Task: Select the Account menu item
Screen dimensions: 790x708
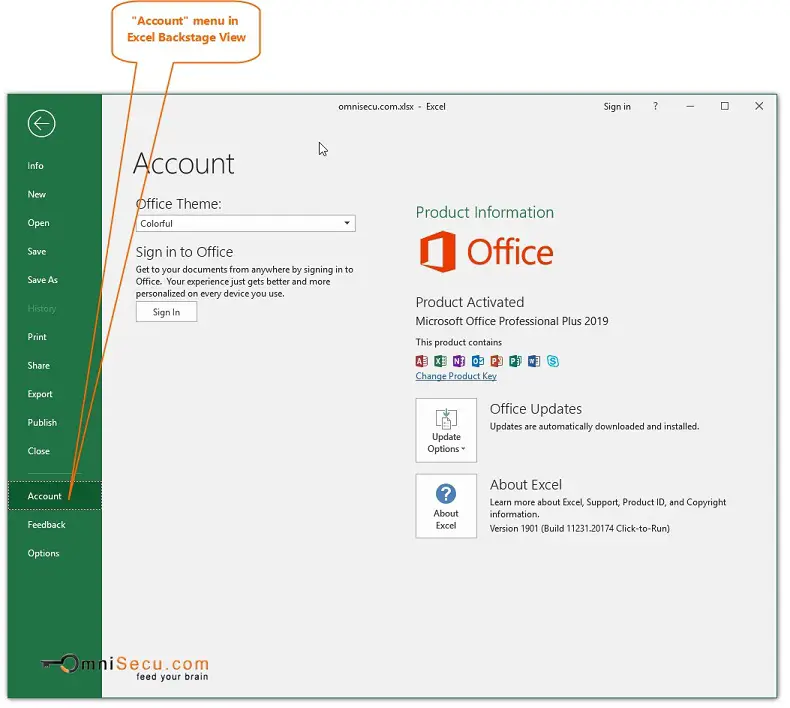Action: pyautogui.click(x=54, y=496)
